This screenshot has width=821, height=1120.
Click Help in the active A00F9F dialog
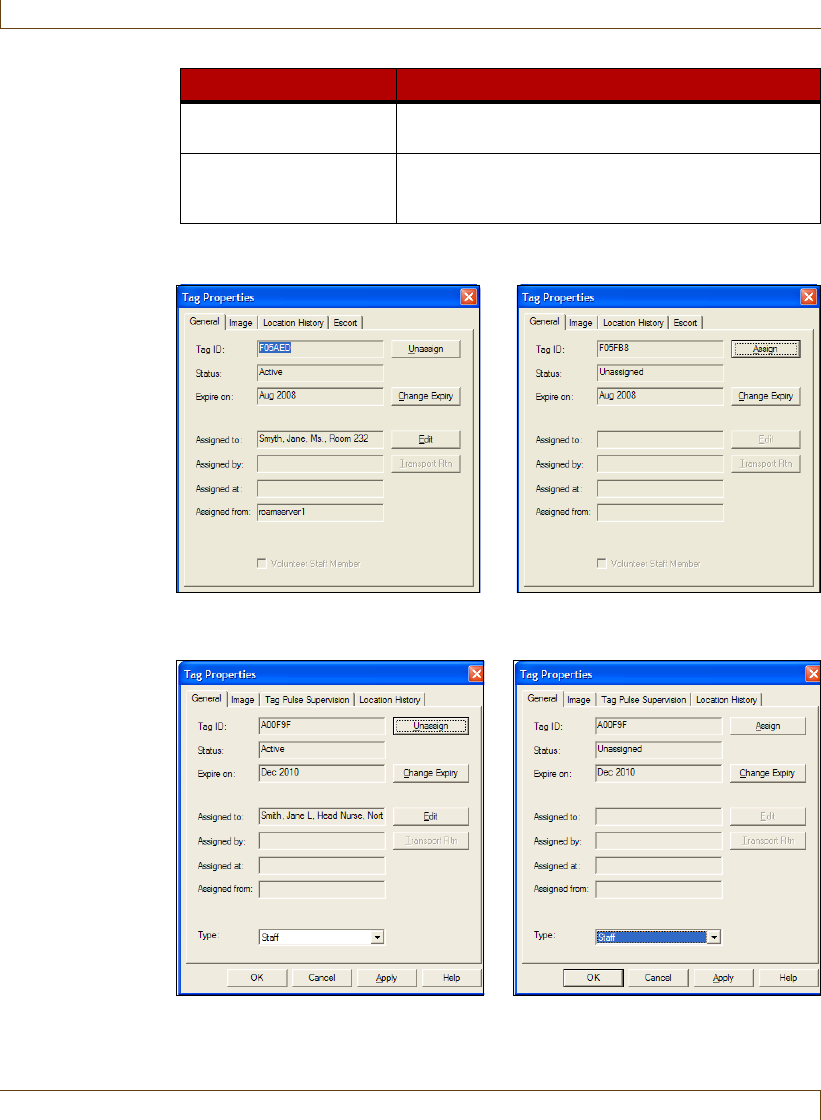452,978
